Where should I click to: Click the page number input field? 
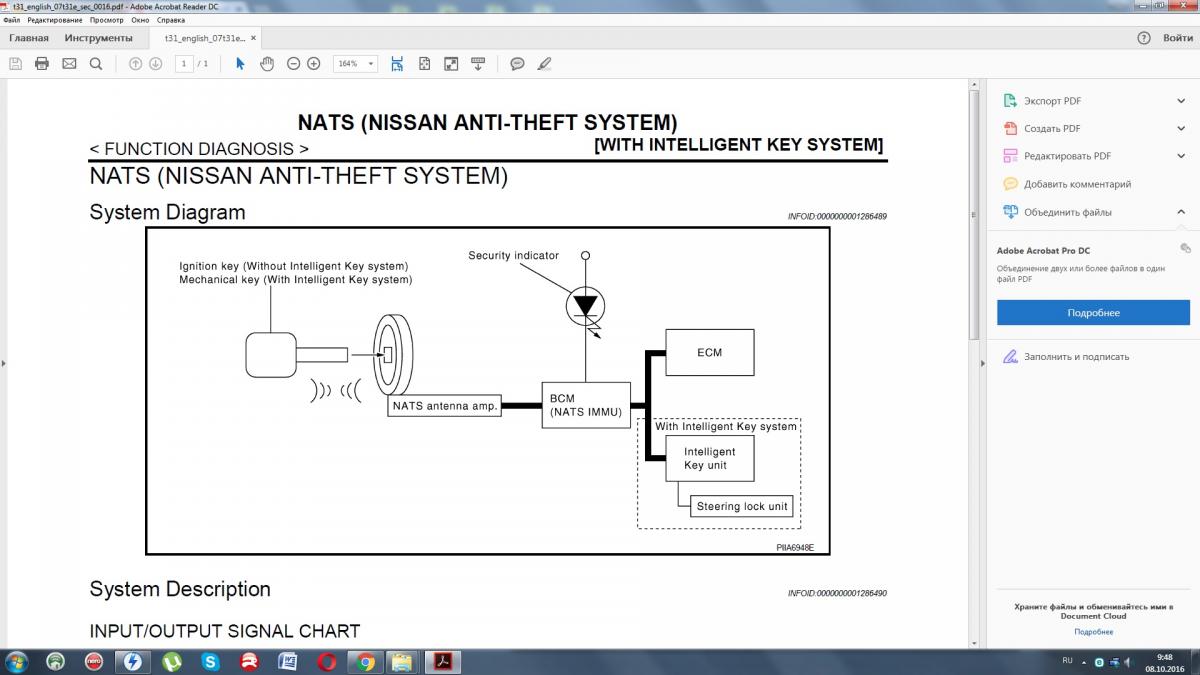point(184,63)
